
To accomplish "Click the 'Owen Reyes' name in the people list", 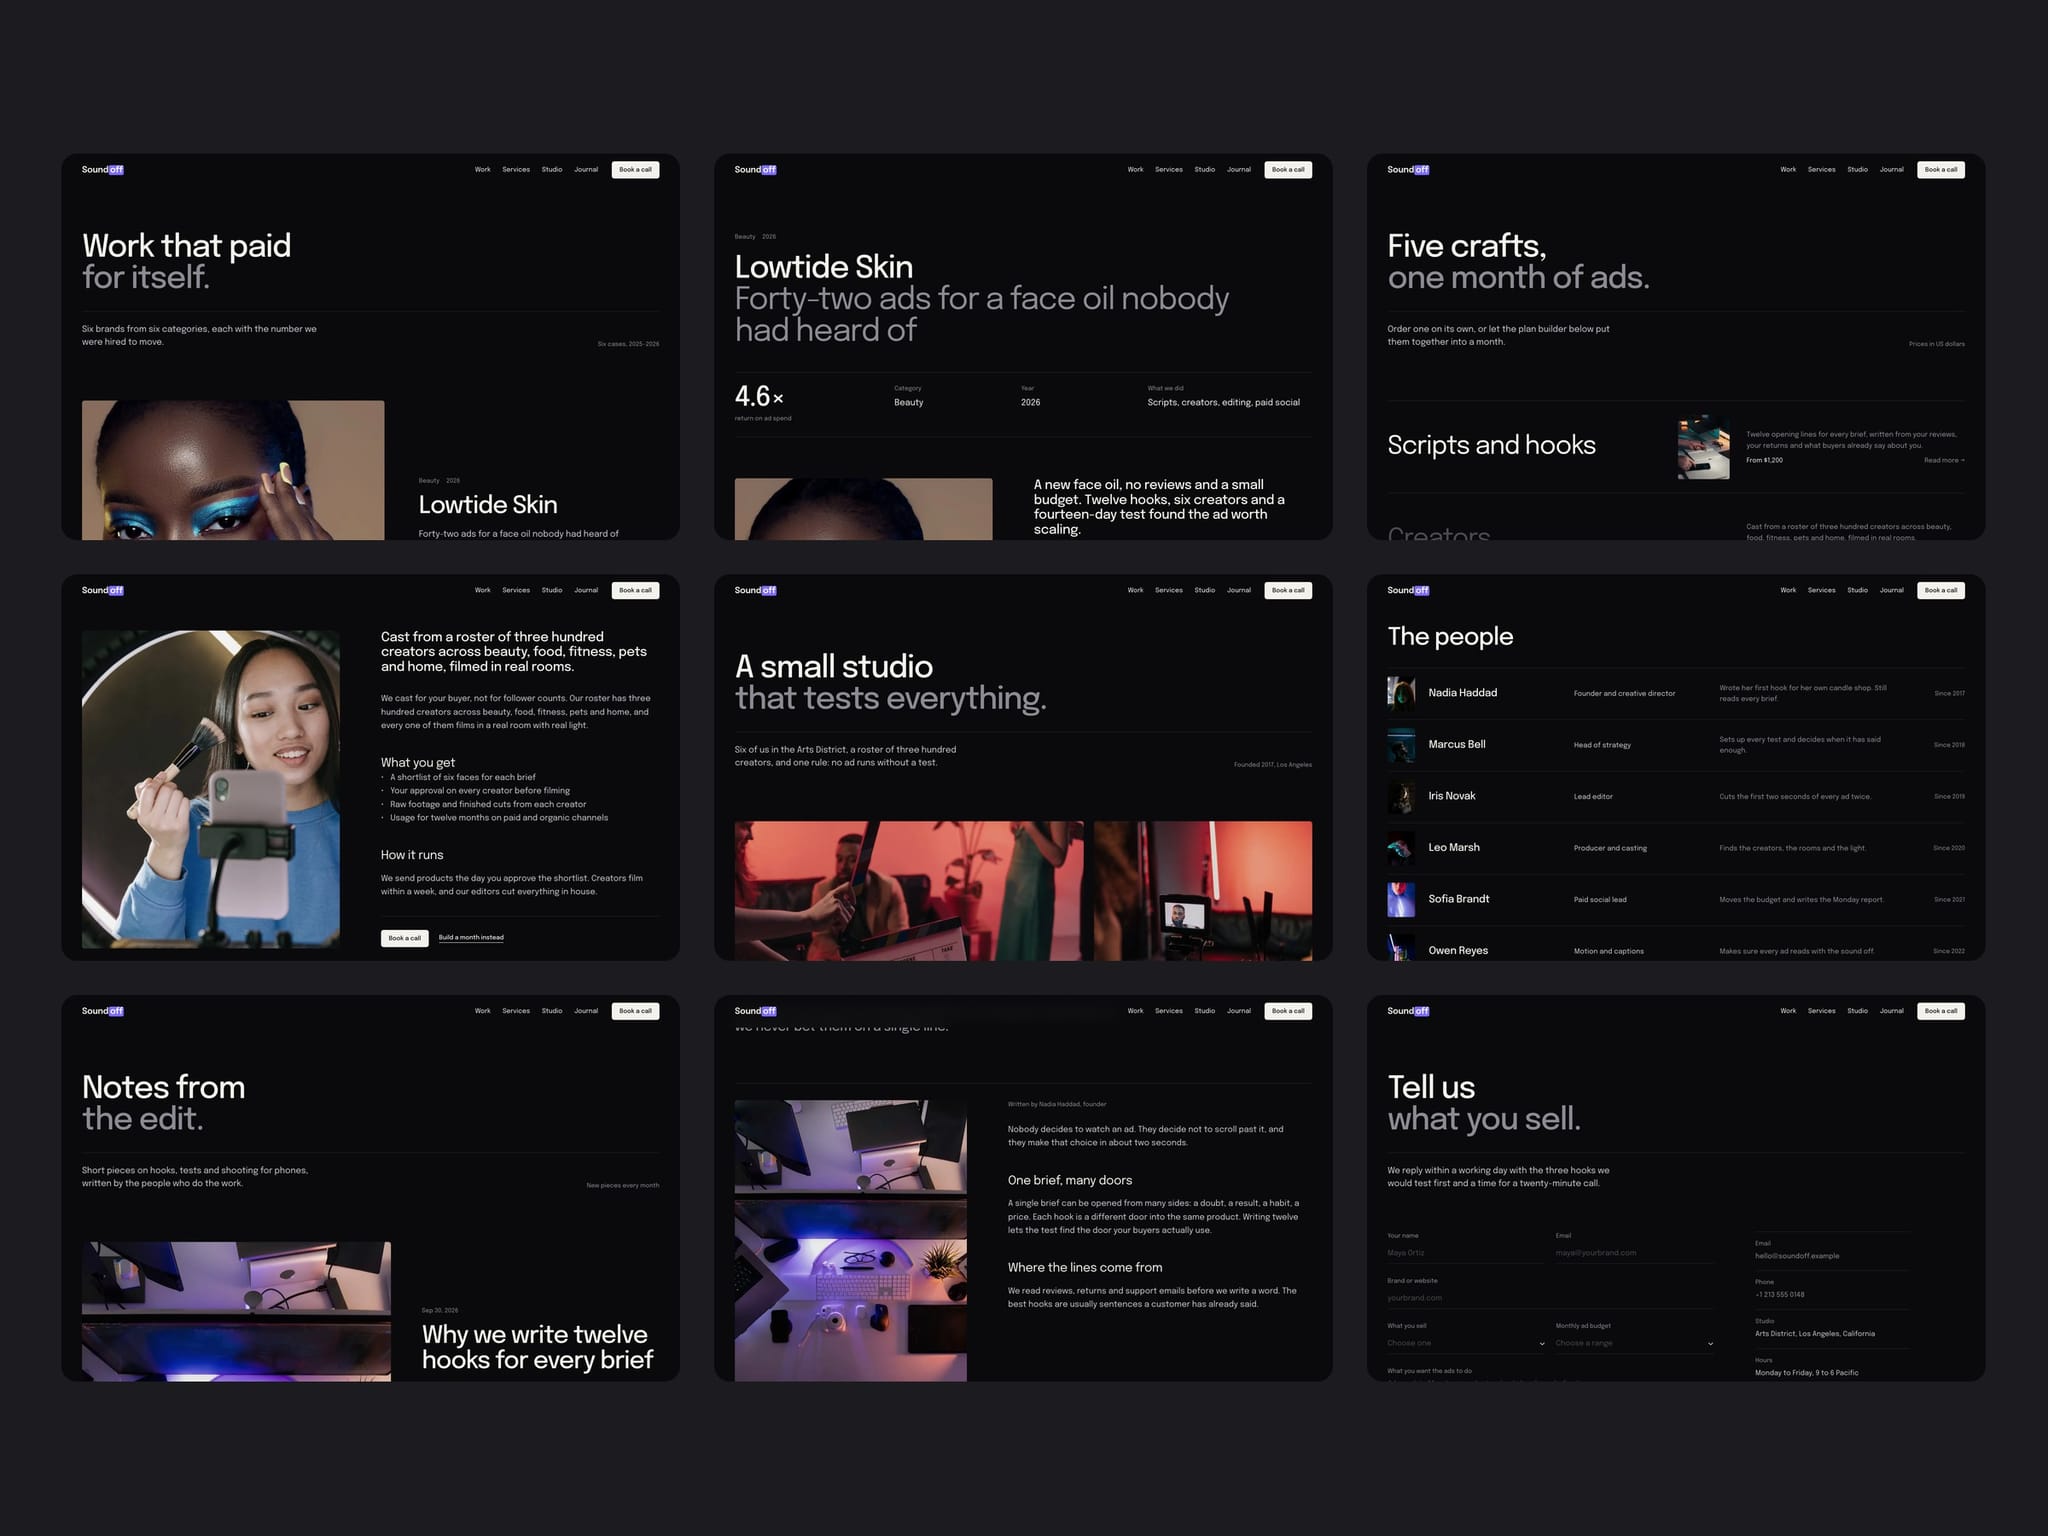I will click(x=1458, y=951).
